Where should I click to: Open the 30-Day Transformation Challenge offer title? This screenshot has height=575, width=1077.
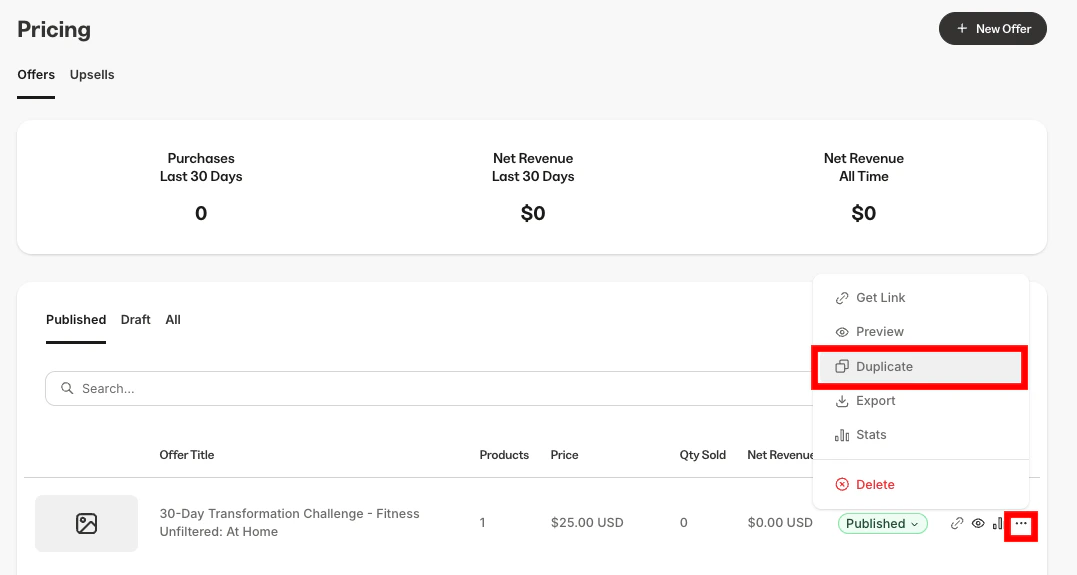click(289, 523)
